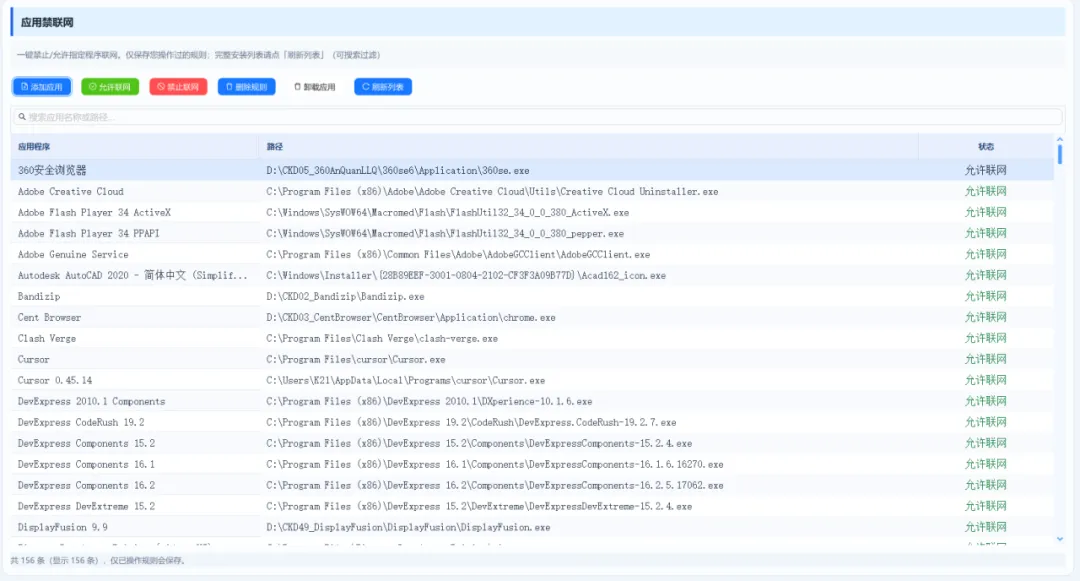Viewport: 1080px width, 581px height.
Task: Select DevExpress 2010.1 Components
Action: [x=92, y=401]
